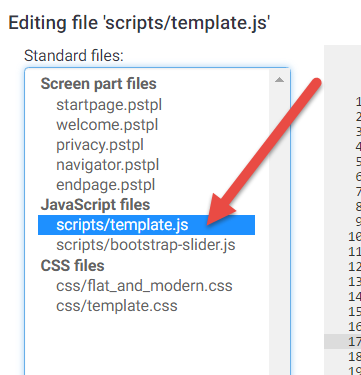The width and height of the screenshot is (361, 375).
Task: Select startpage.pstpl in file list
Action: tap(109, 105)
